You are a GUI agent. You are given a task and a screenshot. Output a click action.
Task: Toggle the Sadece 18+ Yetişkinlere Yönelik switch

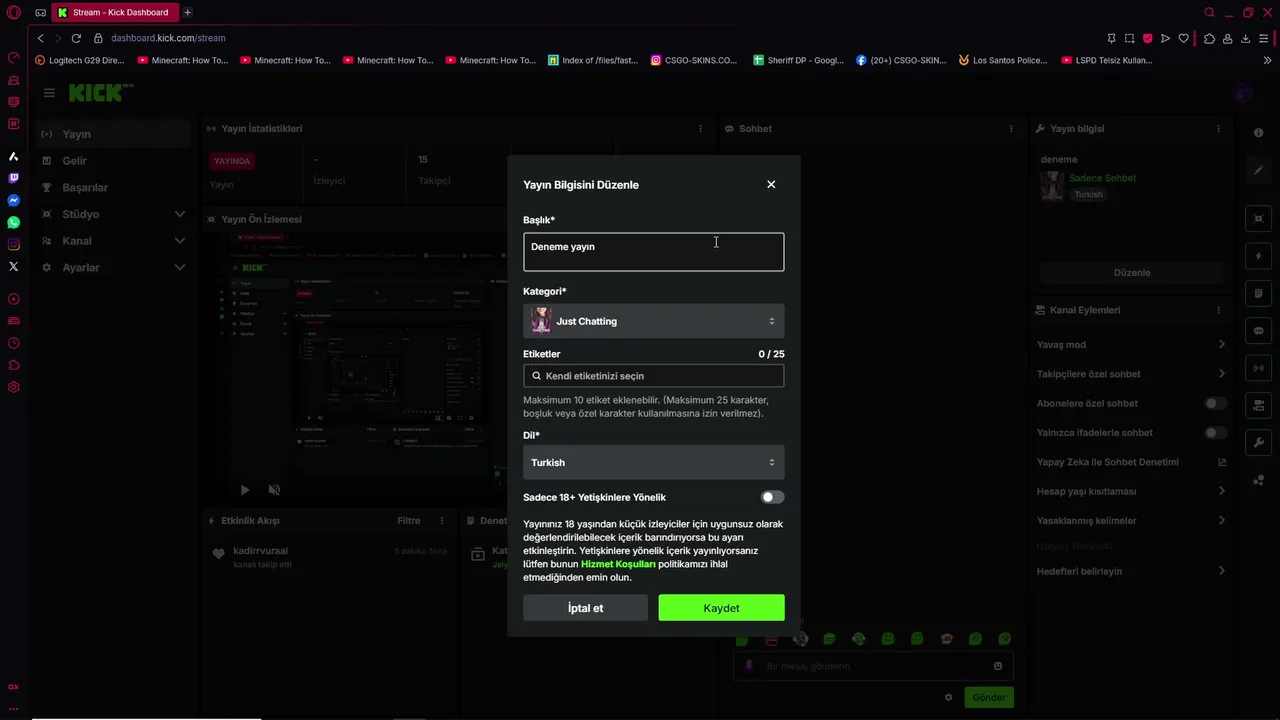pos(772,497)
